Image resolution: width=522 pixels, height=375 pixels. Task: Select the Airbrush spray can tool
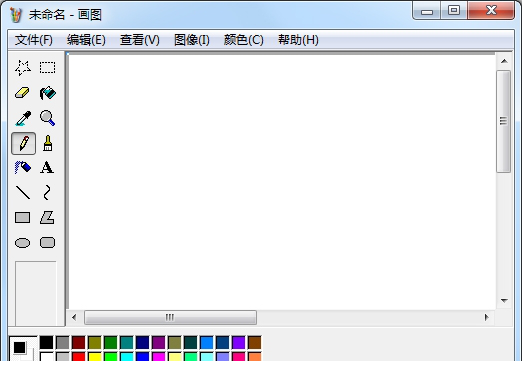[x=23, y=168]
